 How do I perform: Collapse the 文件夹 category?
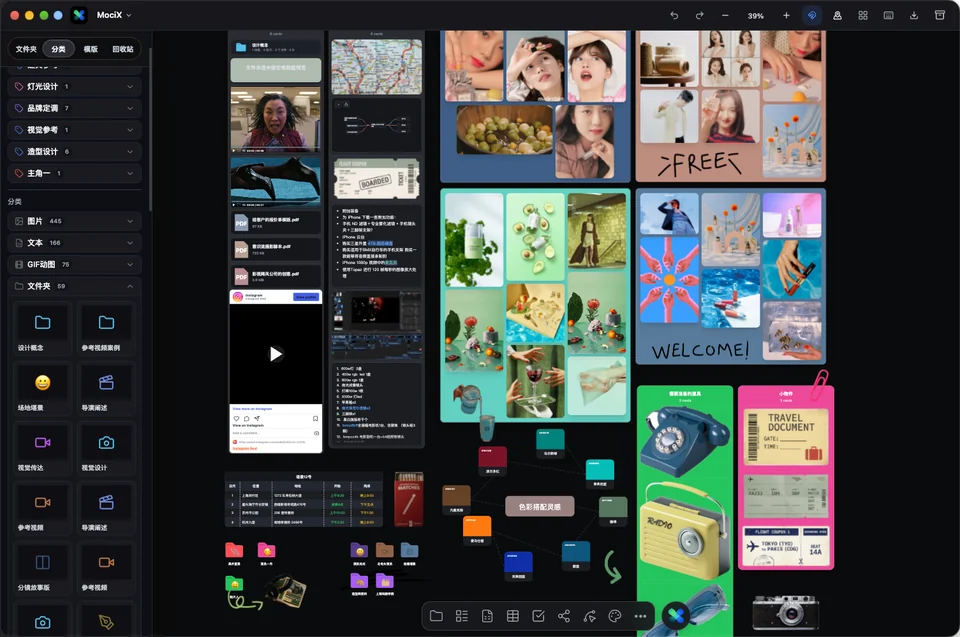click(x=75, y=286)
